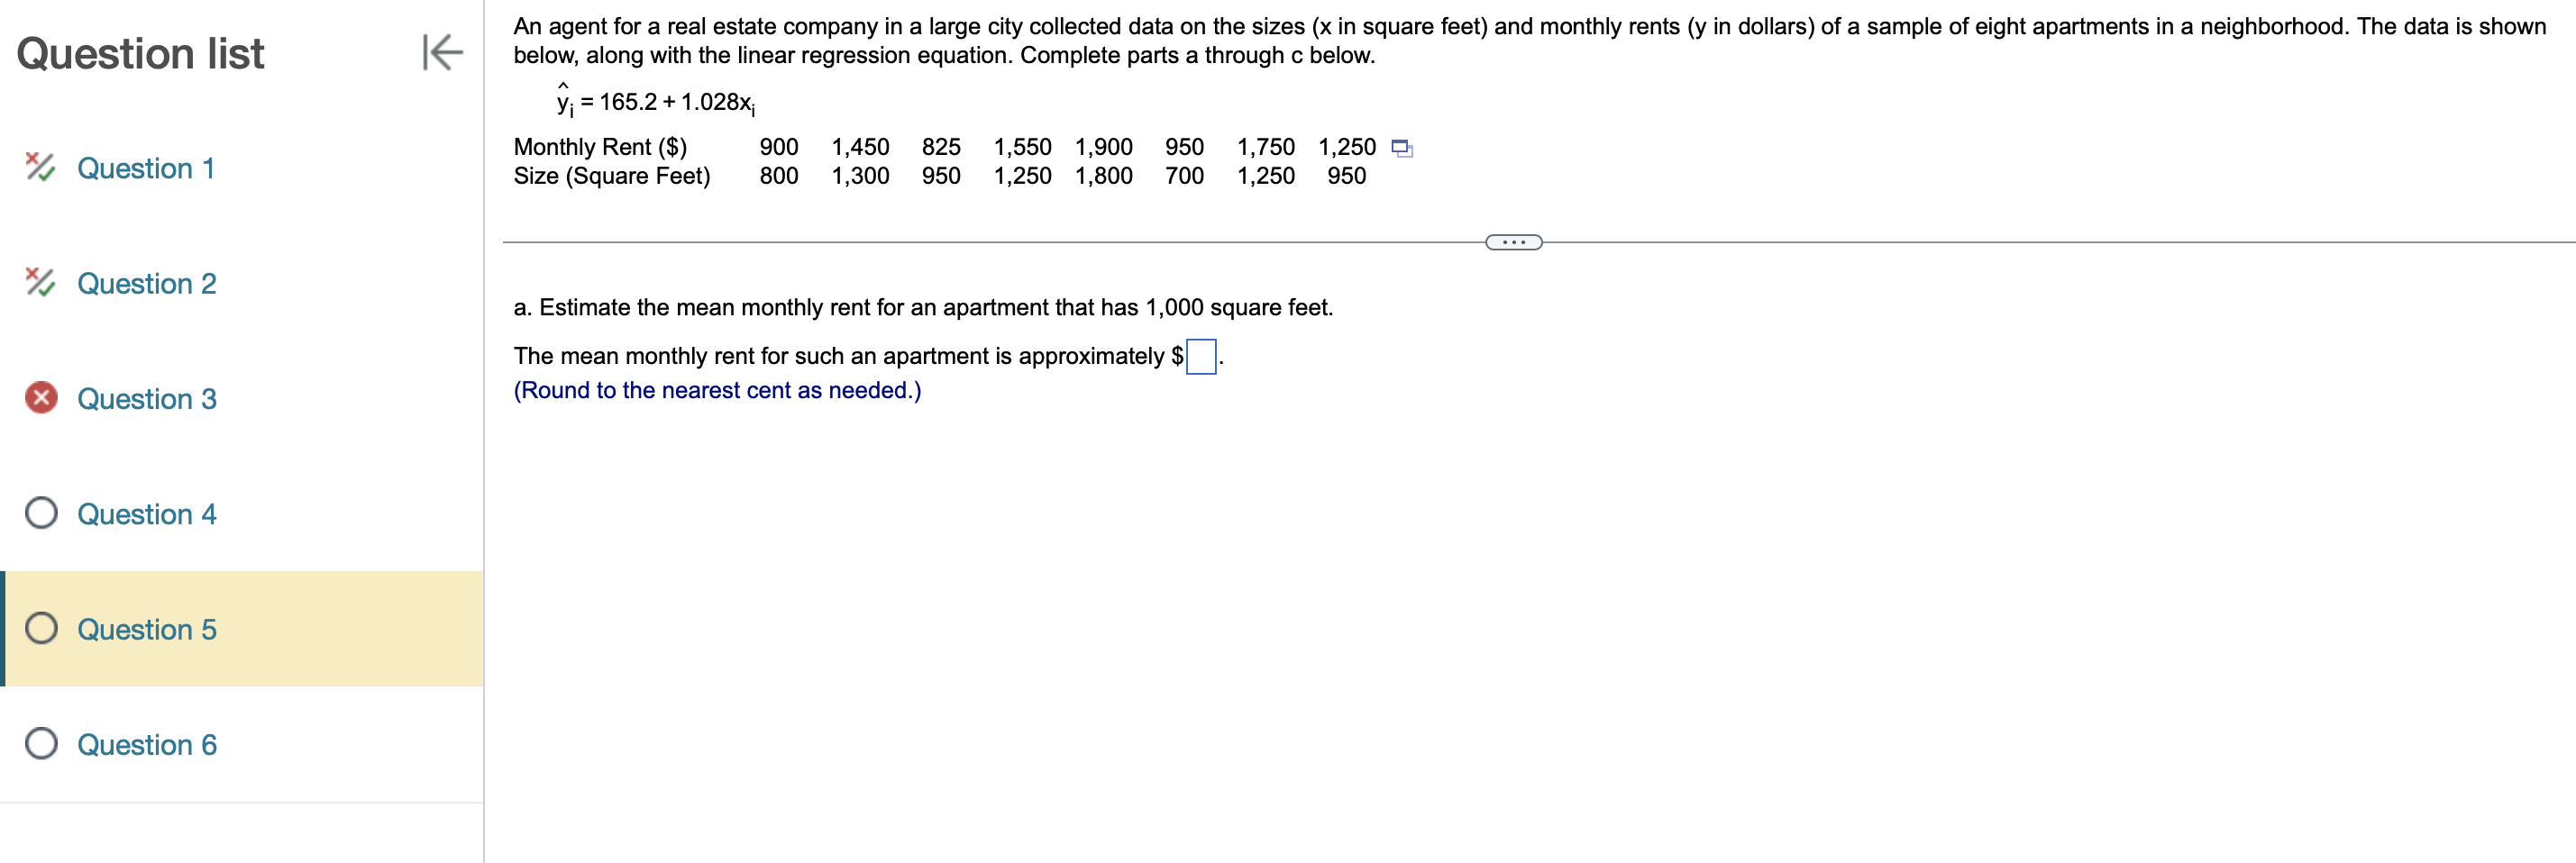Click the unanswered circle icon beside Question 4

41,513
